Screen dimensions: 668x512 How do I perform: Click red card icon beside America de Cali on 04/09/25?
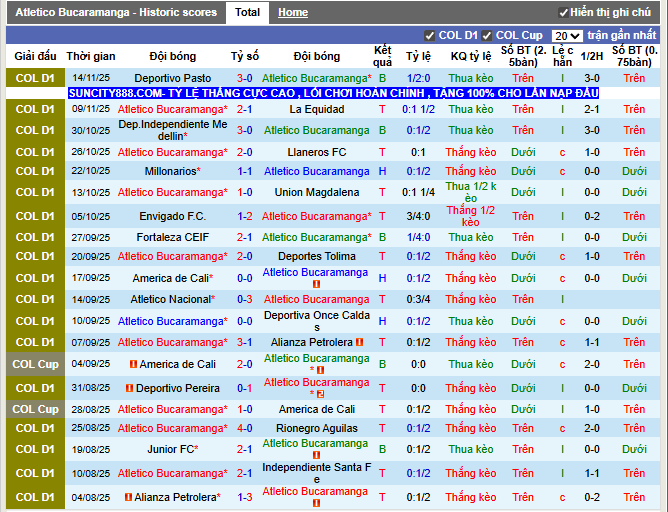coord(132,365)
